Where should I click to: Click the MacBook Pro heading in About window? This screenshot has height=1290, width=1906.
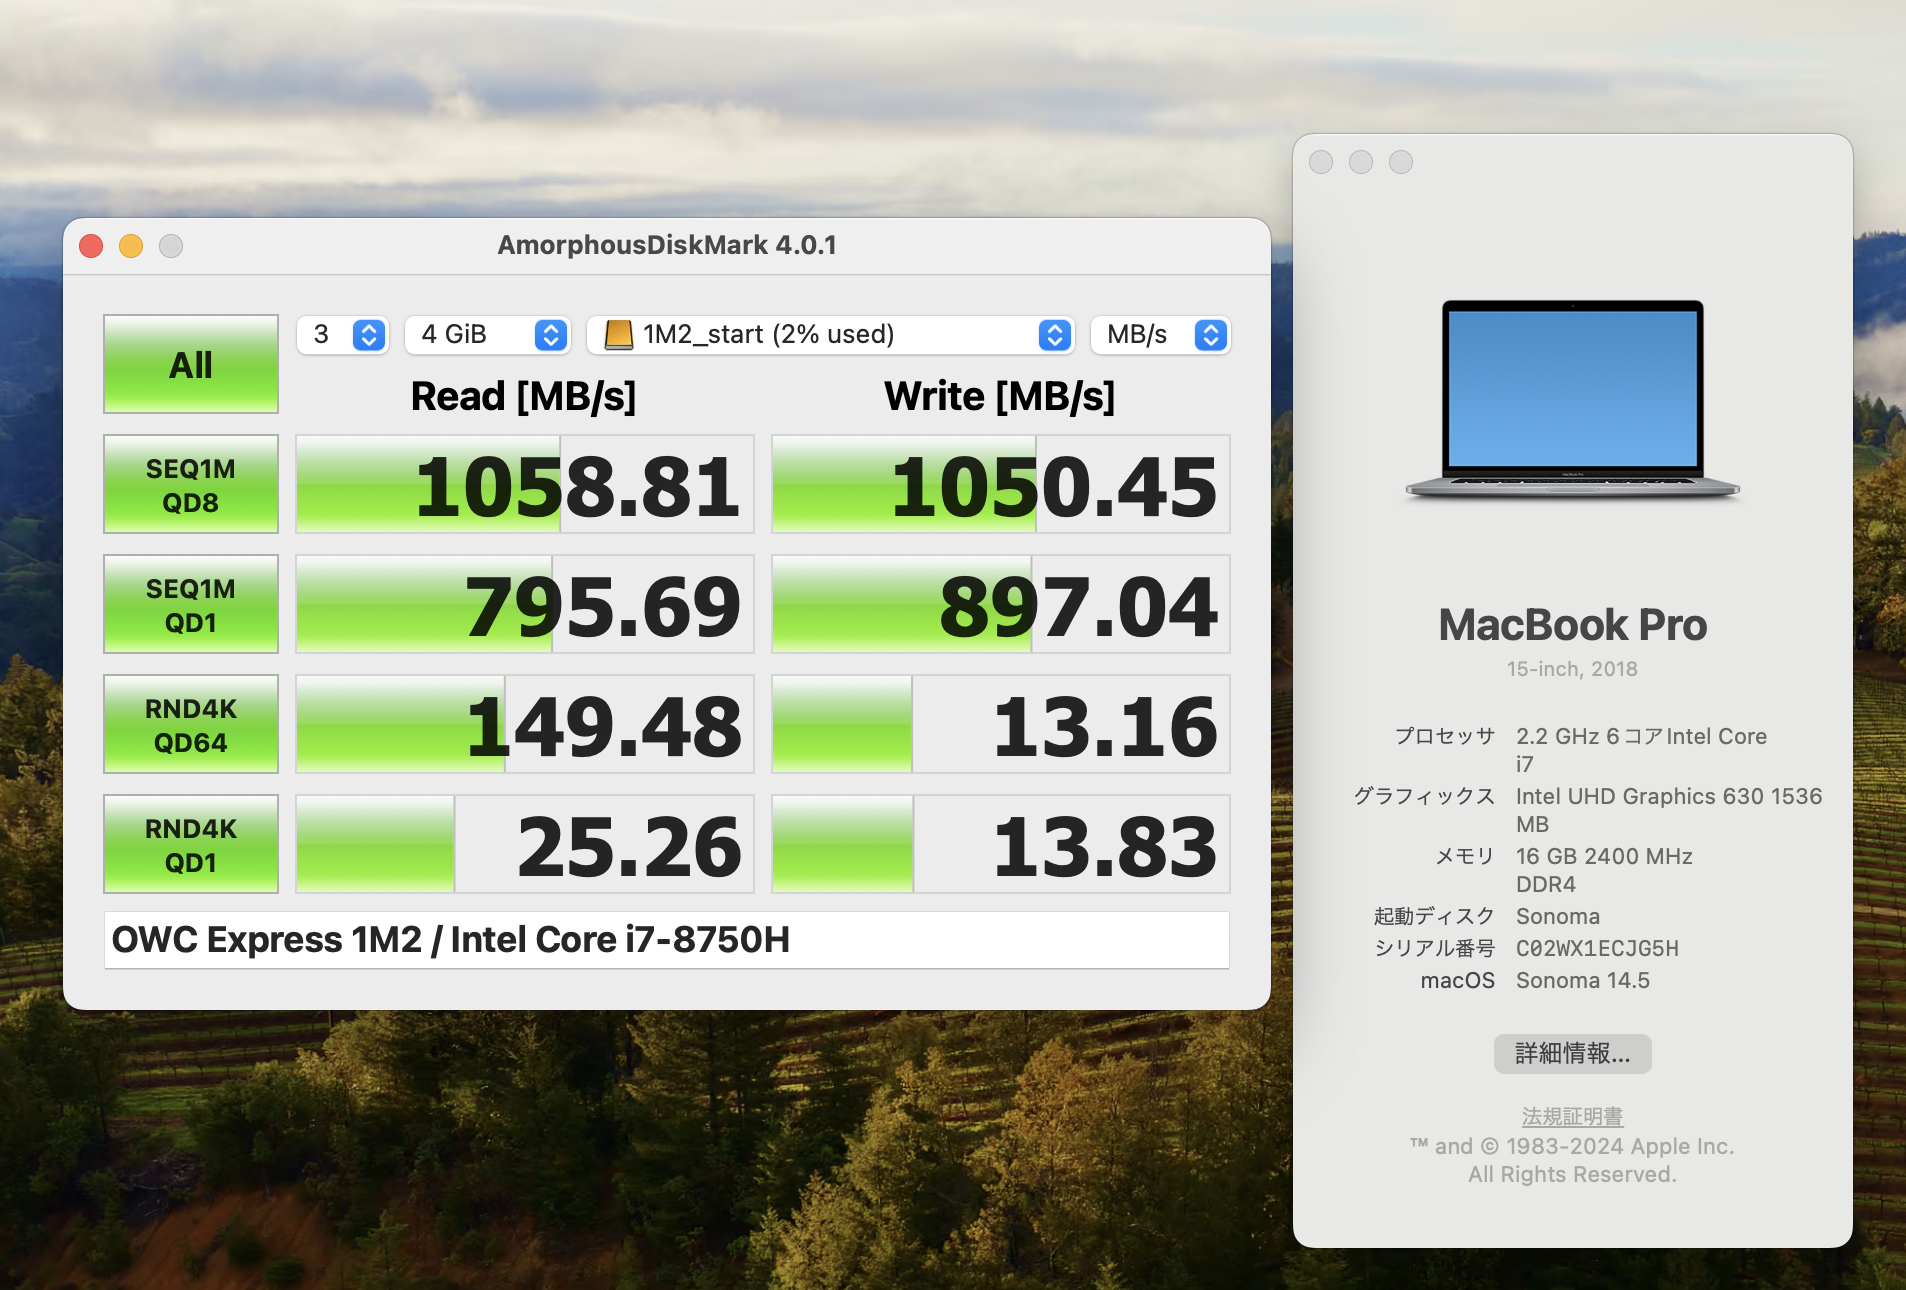1572,625
